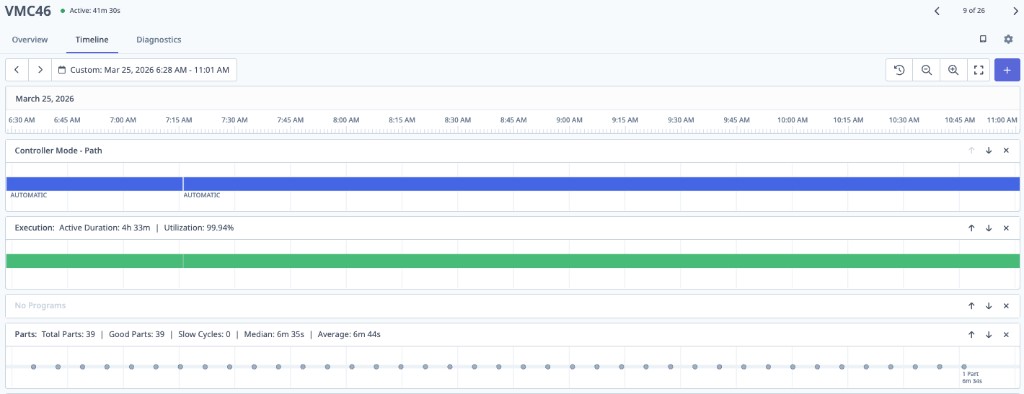1024x394 pixels.
Task: Click the 8:00 AM time label
Action: click(x=346, y=120)
